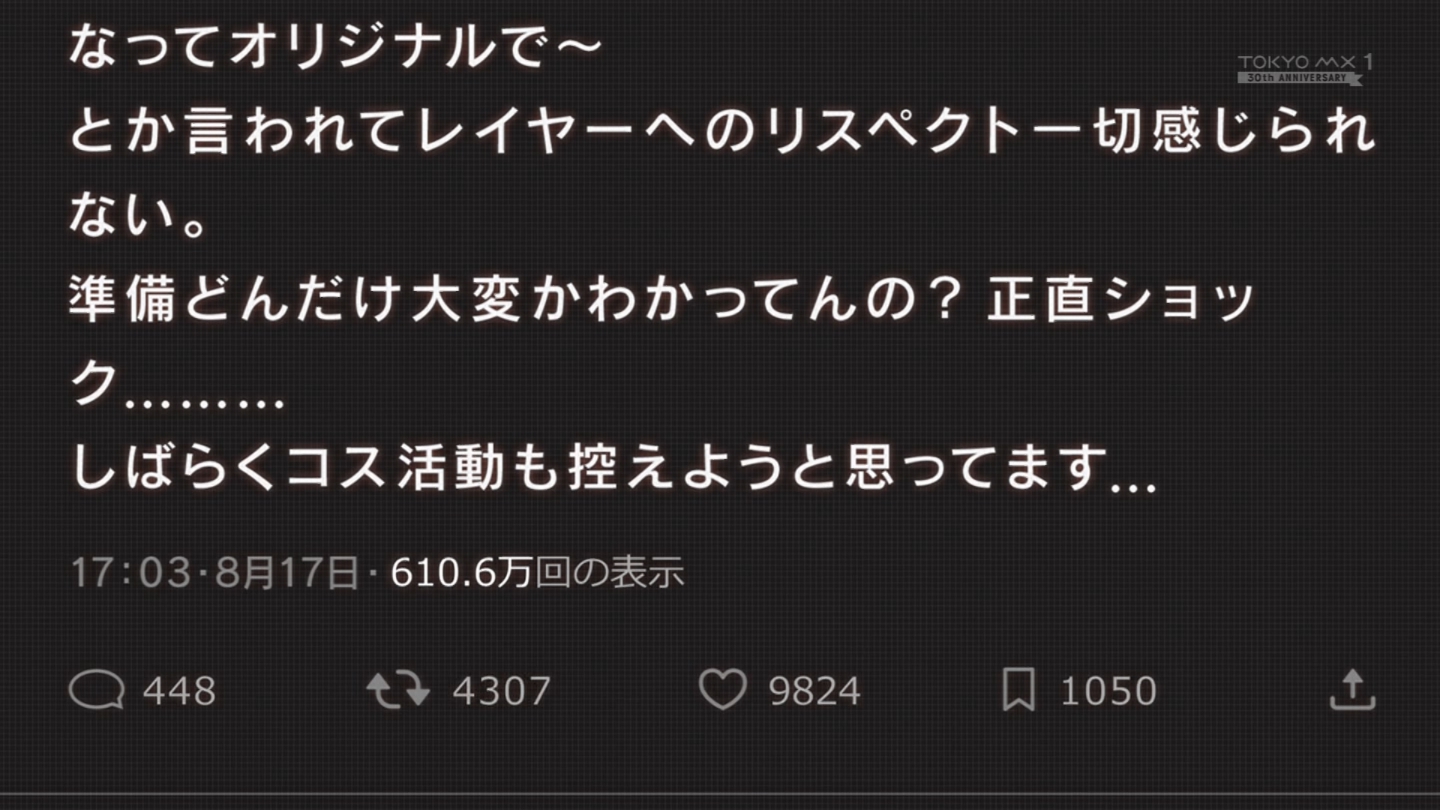Click the line 'しばらくコス活動も控えようと思ってます…'
1440x810 pixels.
coord(612,468)
